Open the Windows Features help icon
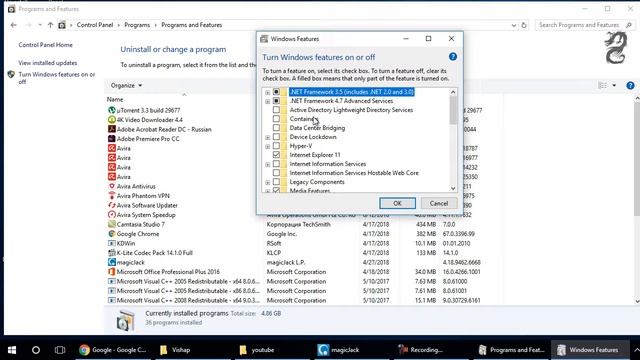640x360 pixels. (453, 57)
